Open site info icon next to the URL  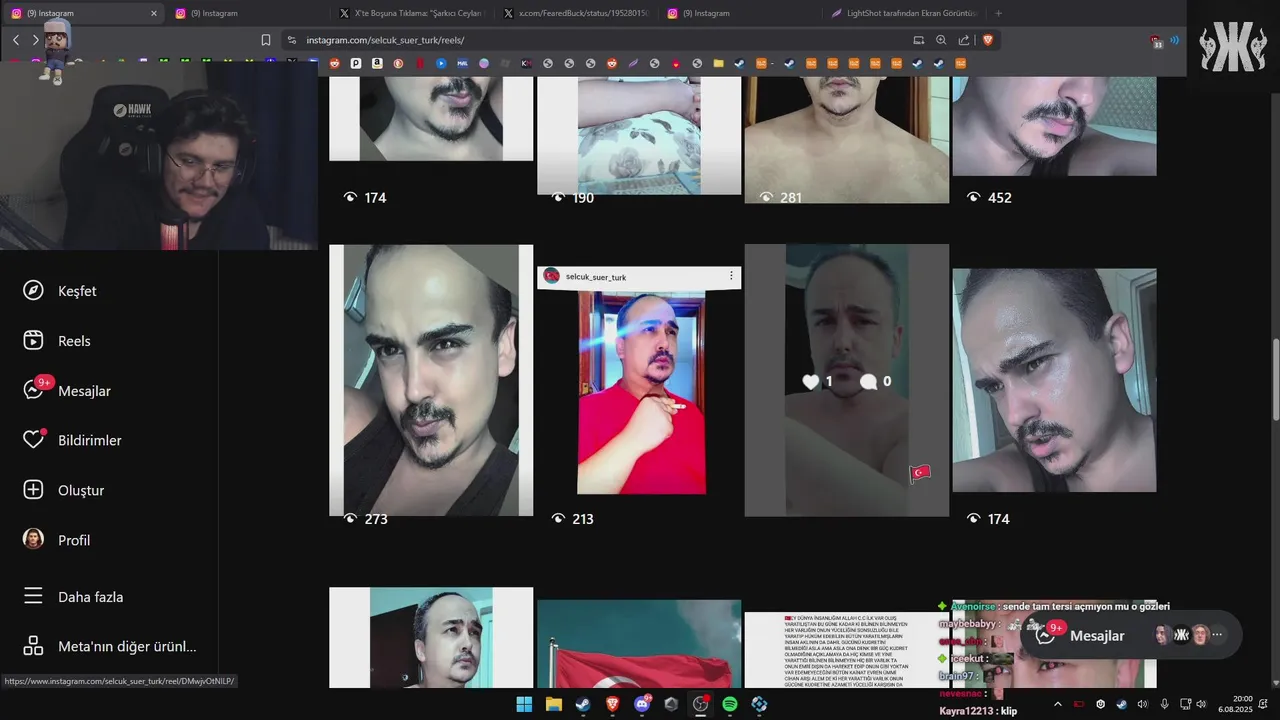click(x=291, y=40)
